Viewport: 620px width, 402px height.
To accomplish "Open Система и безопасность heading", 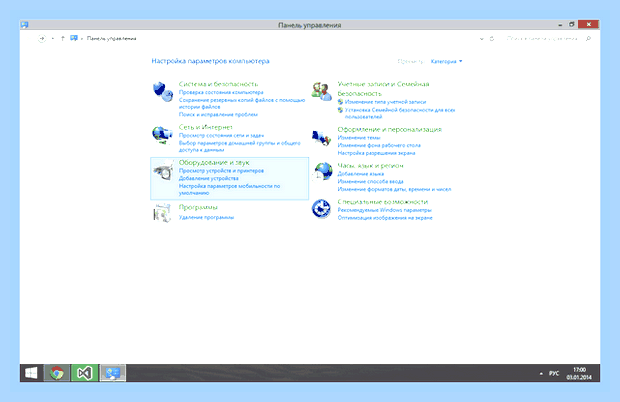I will pos(218,84).
